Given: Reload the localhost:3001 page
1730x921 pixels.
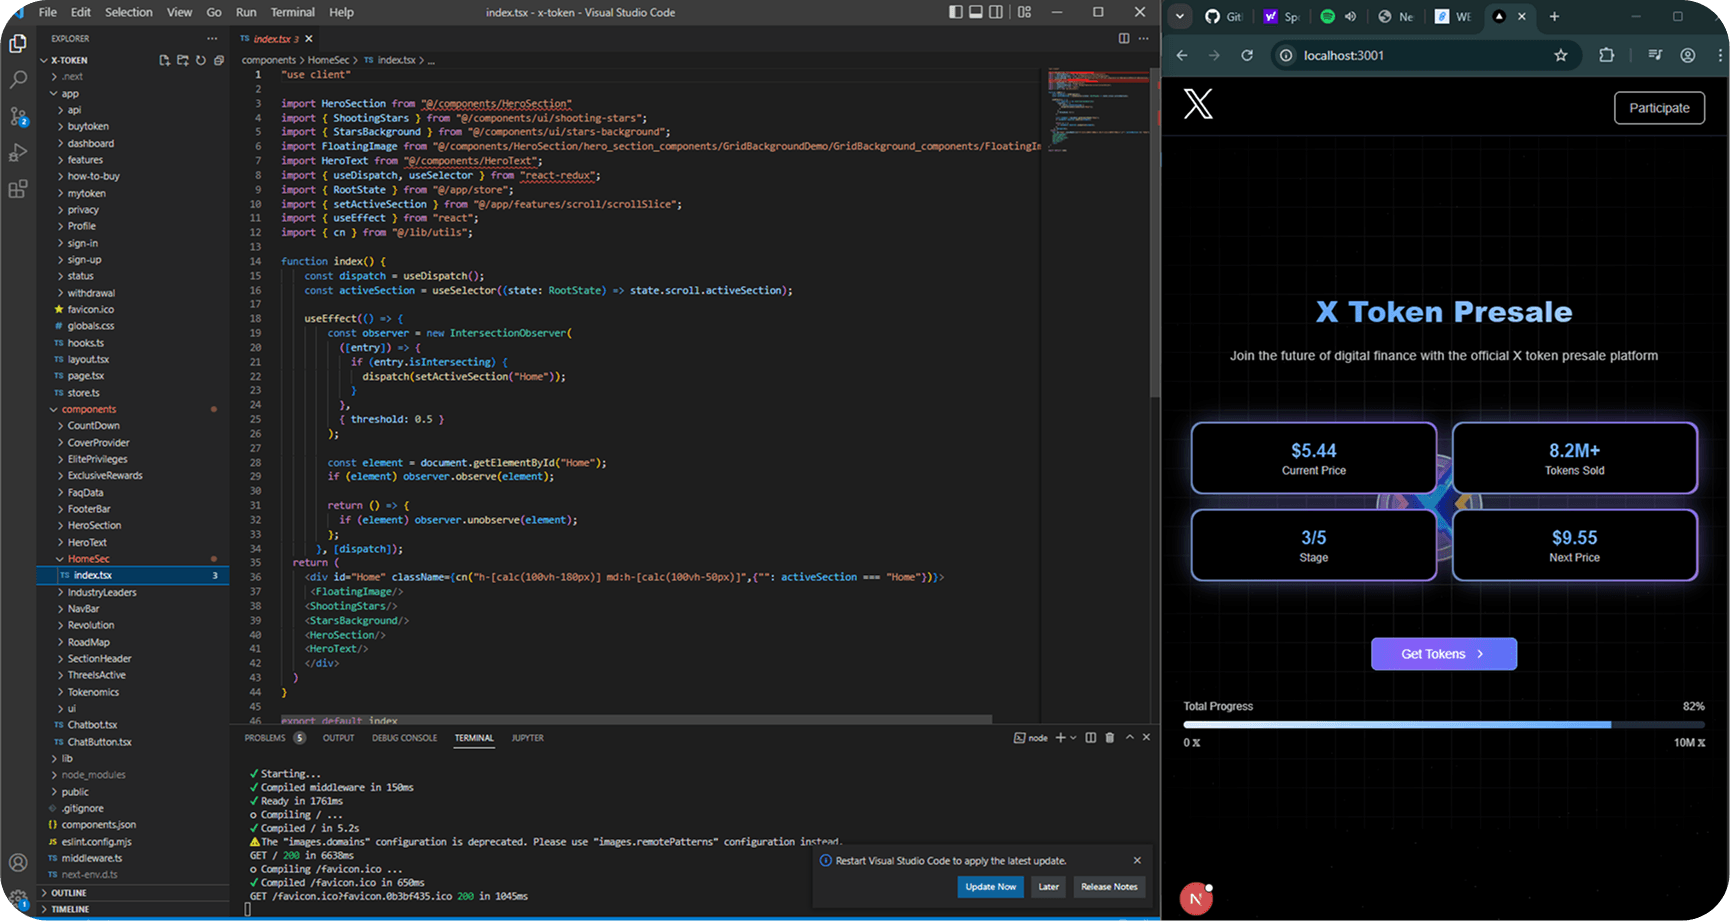Looking at the screenshot, I should pos(1247,55).
